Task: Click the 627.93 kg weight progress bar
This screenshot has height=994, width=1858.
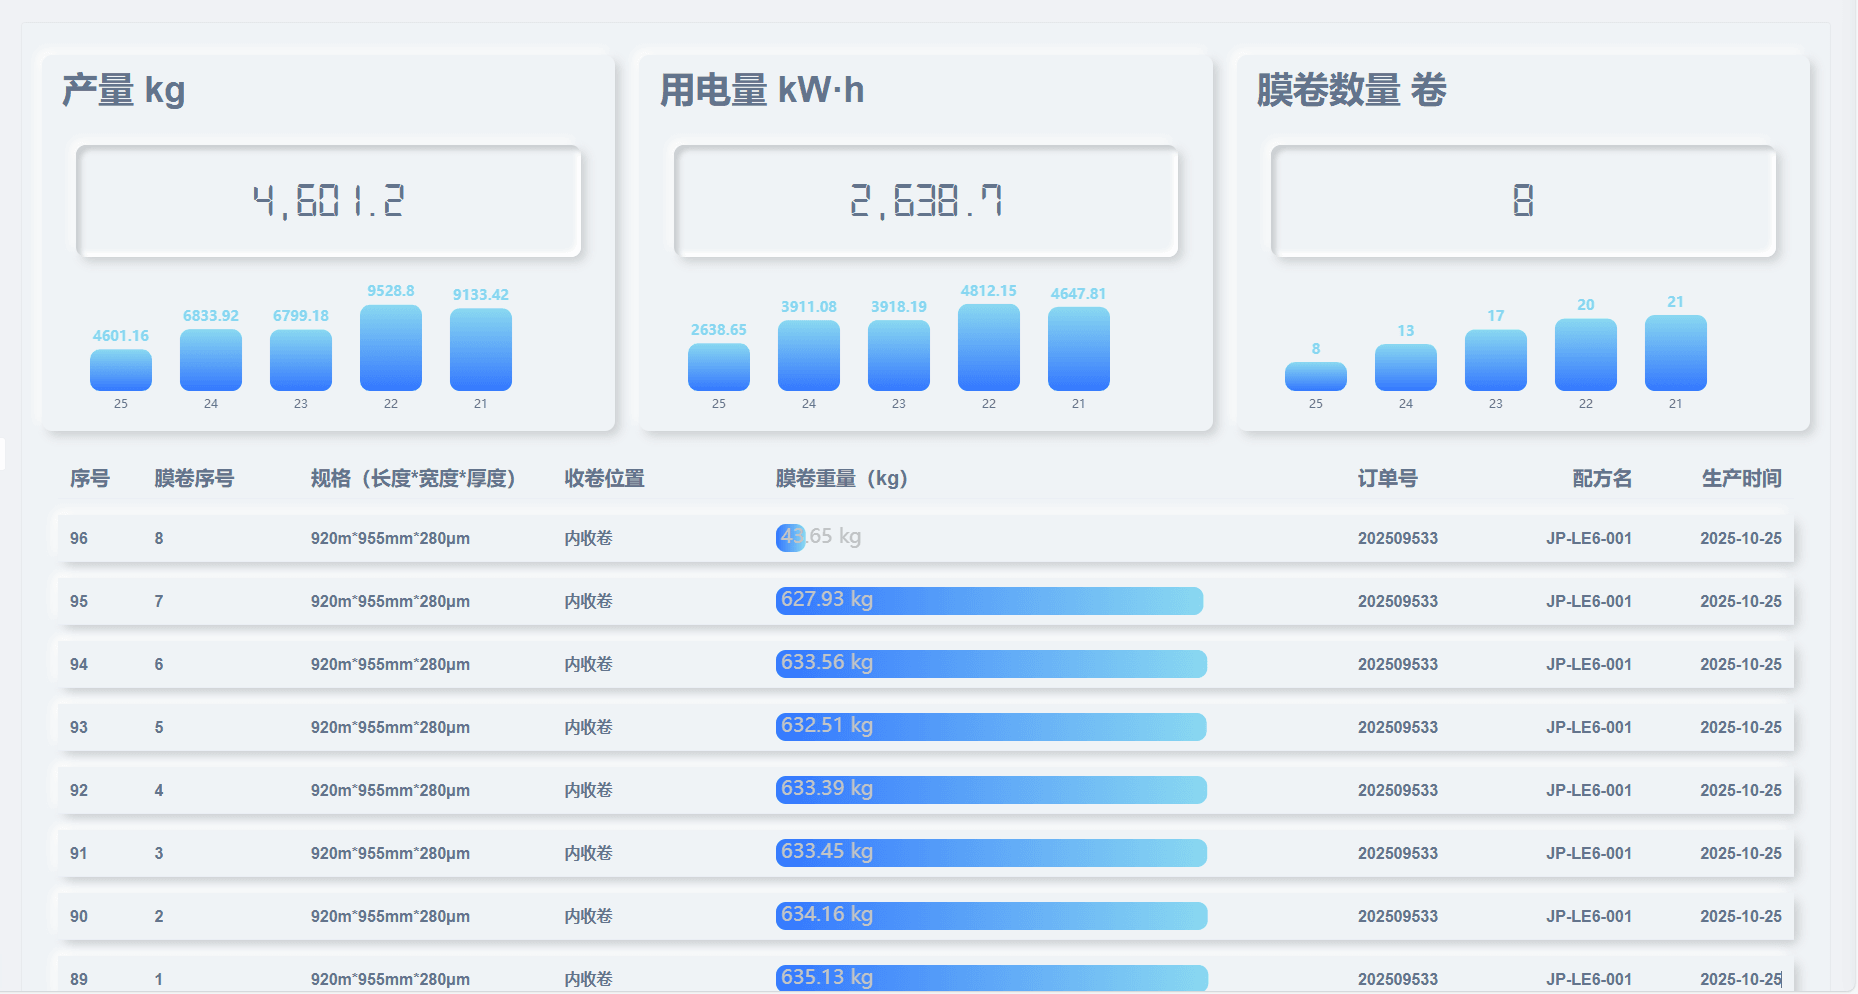Action: [x=989, y=601]
